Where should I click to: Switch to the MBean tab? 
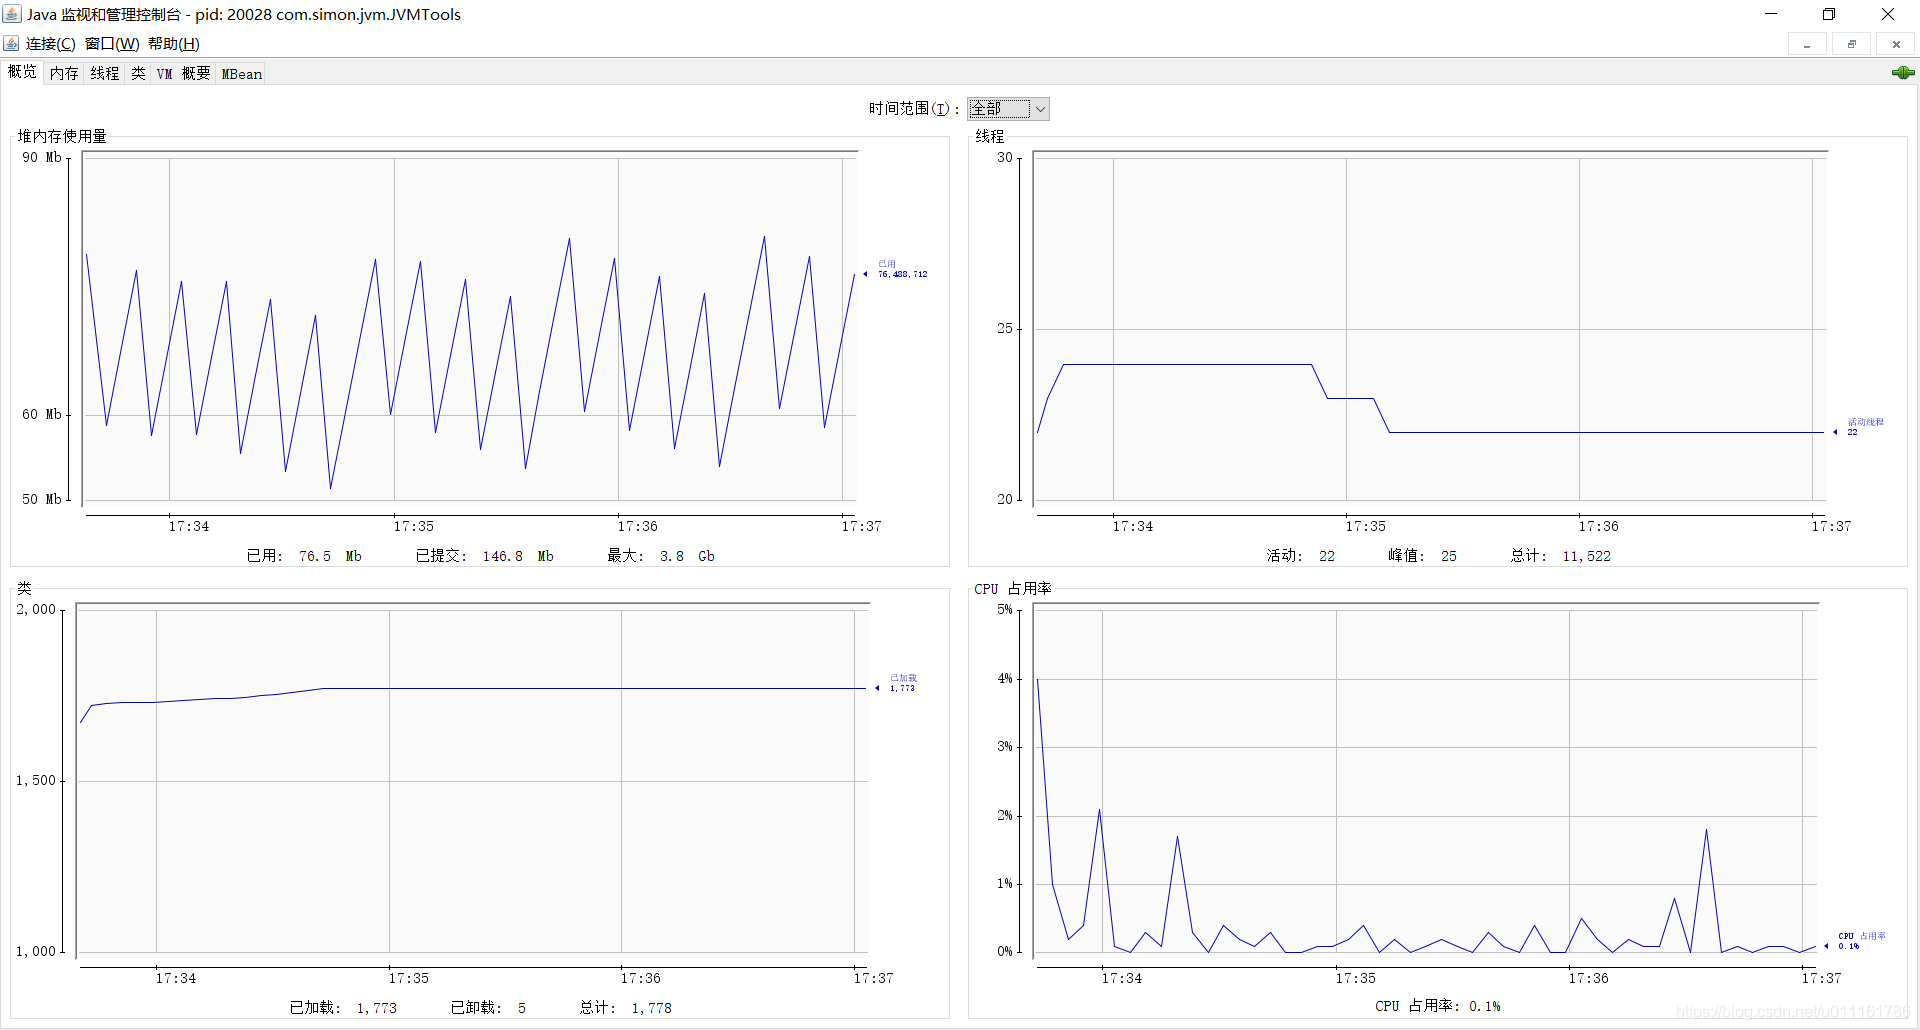[241, 73]
